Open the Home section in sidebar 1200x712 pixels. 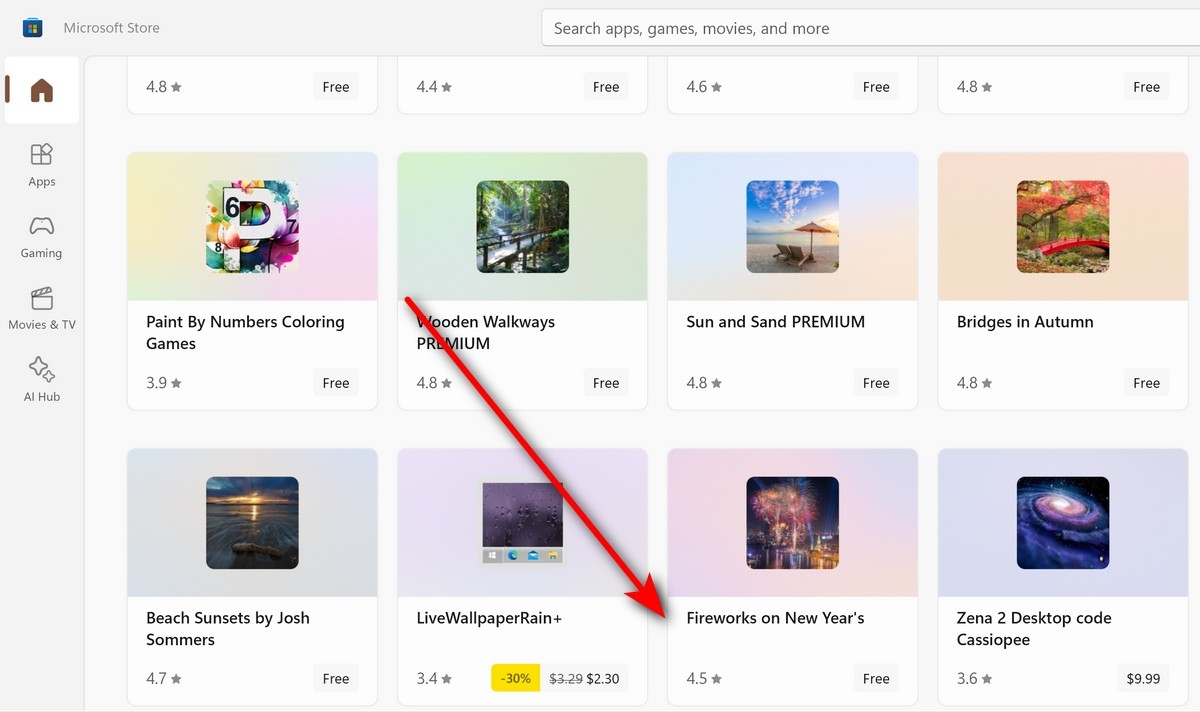click(41, 90)
